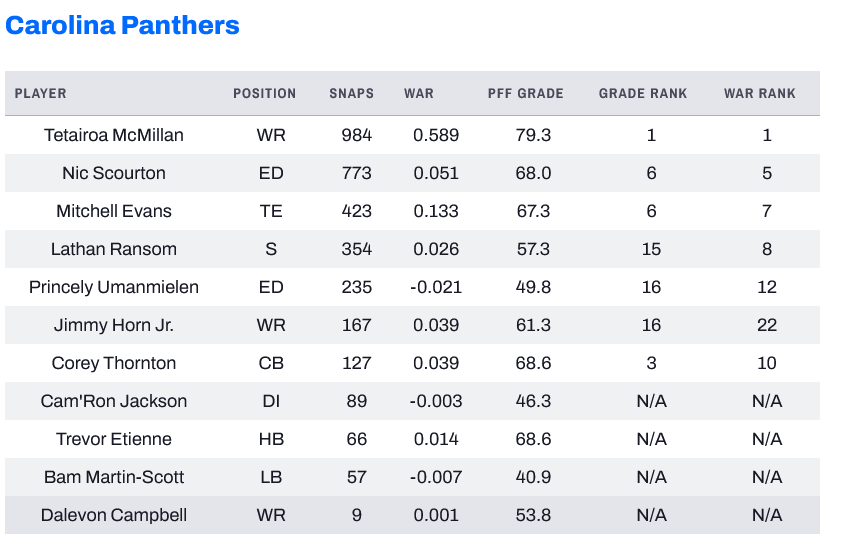
Task: Click Bam Martin-Scott player name
Action: [114, 477]
